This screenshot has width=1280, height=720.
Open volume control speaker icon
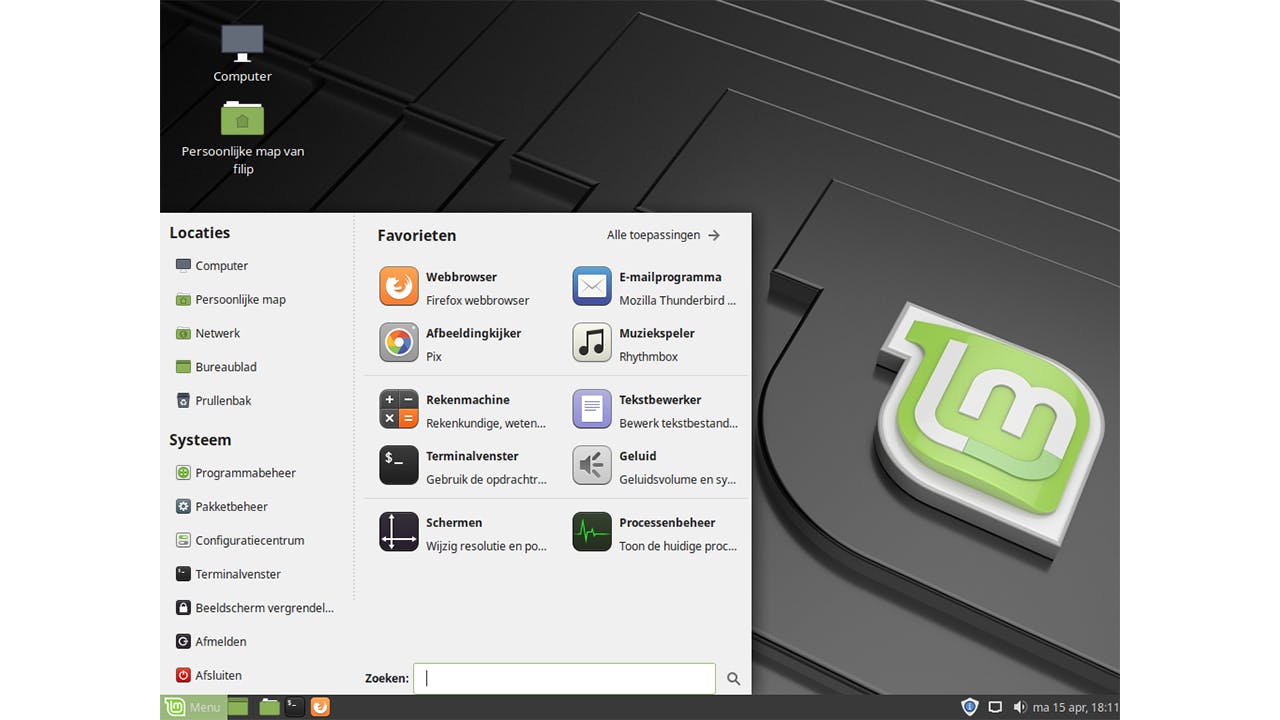click(x=1020, y=707)
